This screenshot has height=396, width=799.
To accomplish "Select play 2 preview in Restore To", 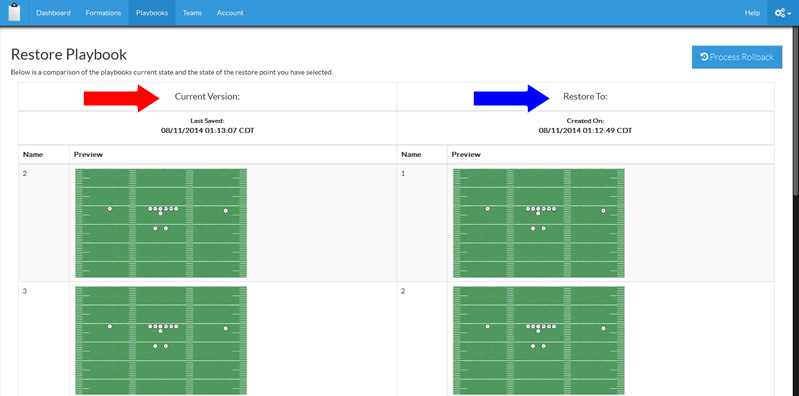I will (539, 340).
